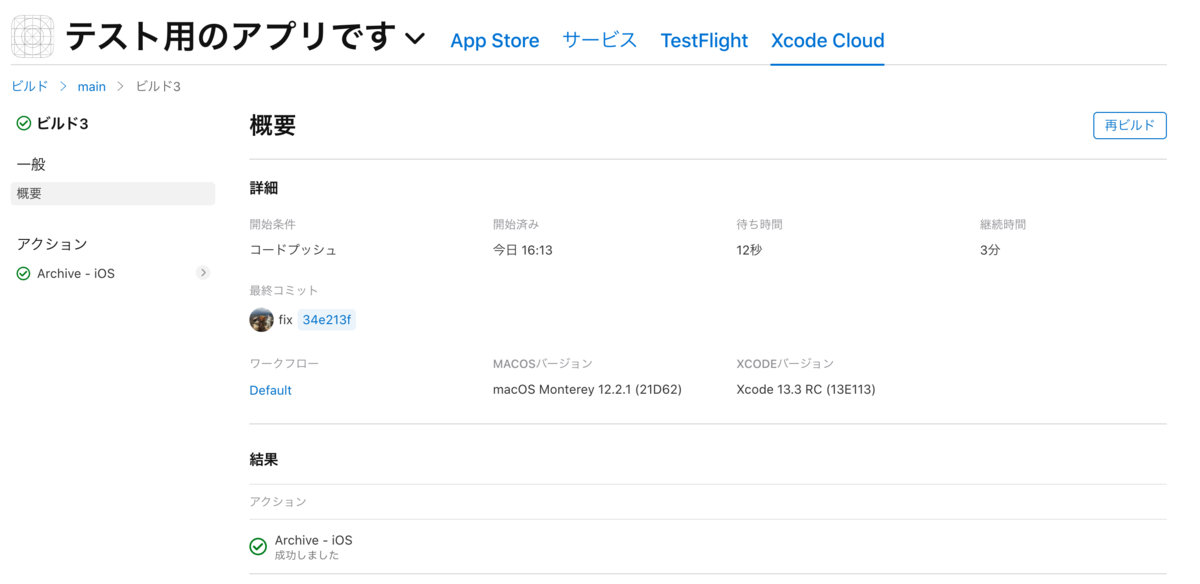1200x584 pixels.
Task: Open the commit badge 34e213f
Action: click(326, 319)
